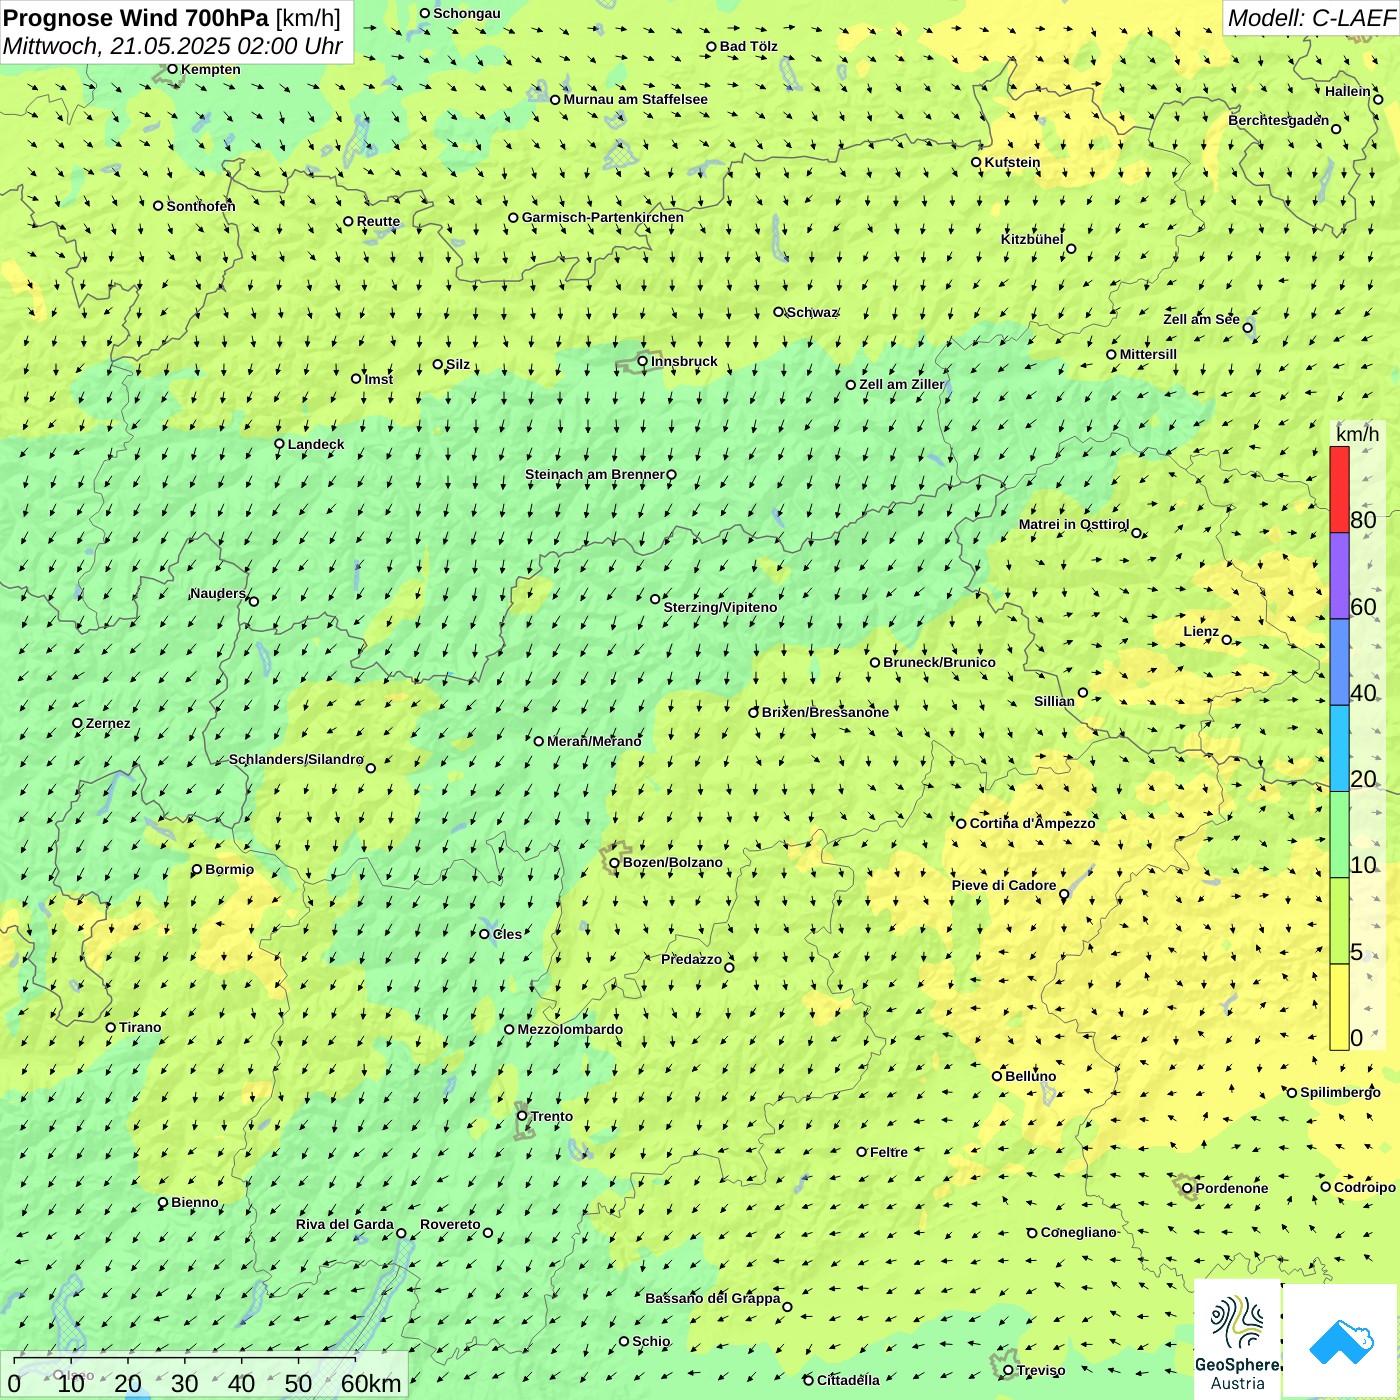Image resolution: width=1400 pixels, height=1400 pixels.
Task: Click the Lienz city label
Action: 1201,631
